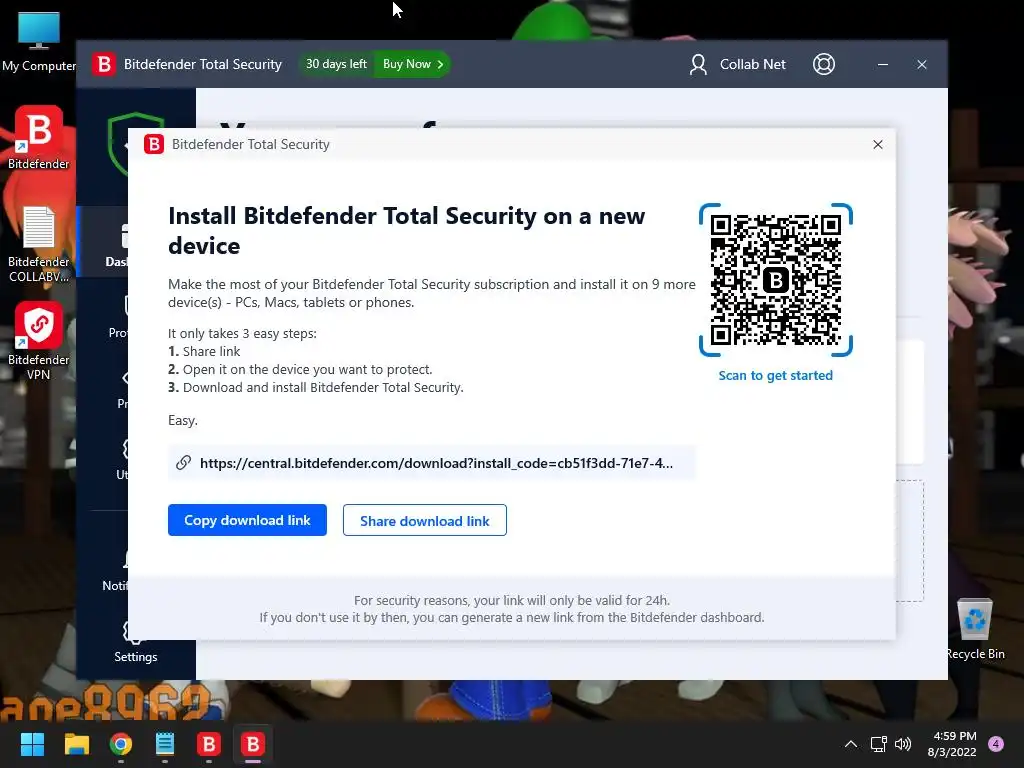Open Google Chrome from taskbar

[121, 744]
